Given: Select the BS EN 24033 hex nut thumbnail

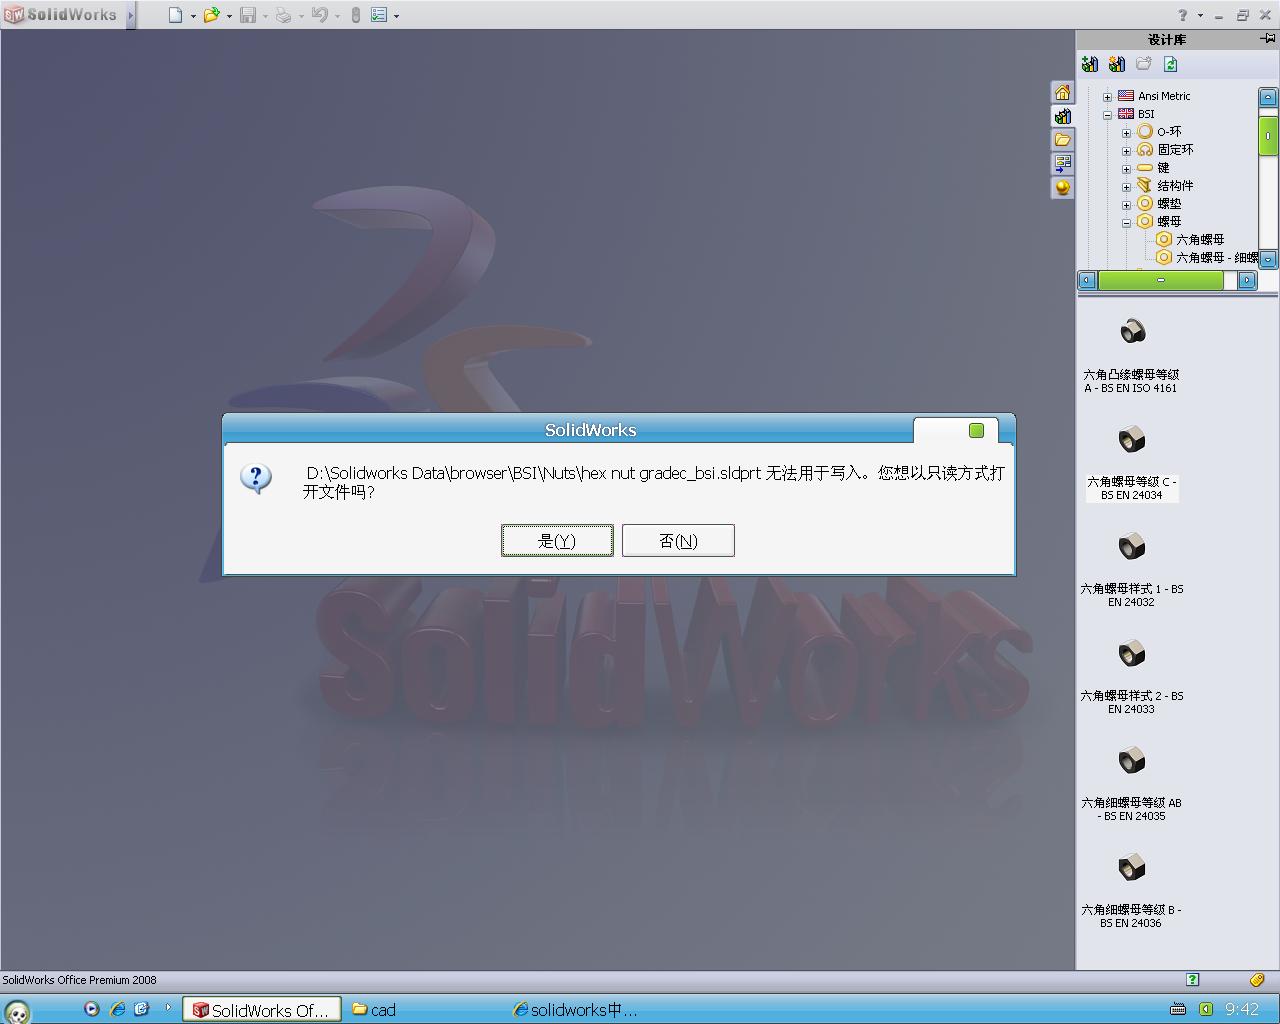Looking at the screenshot, I should click(x=1132, y=652).
